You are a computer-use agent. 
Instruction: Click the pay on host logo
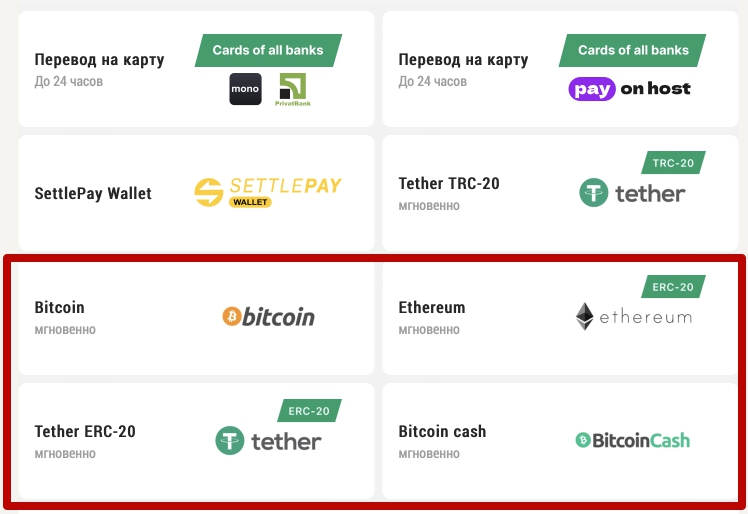630,89
